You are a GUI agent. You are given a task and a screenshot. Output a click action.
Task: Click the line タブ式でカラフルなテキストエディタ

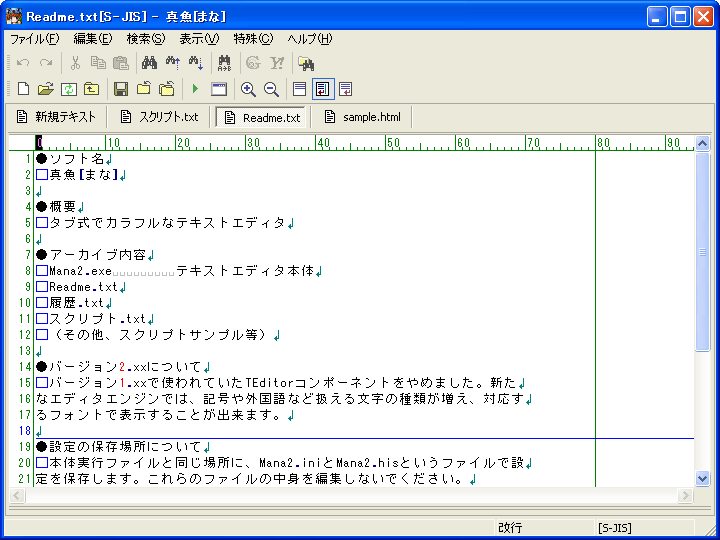(x=168, y=223)
